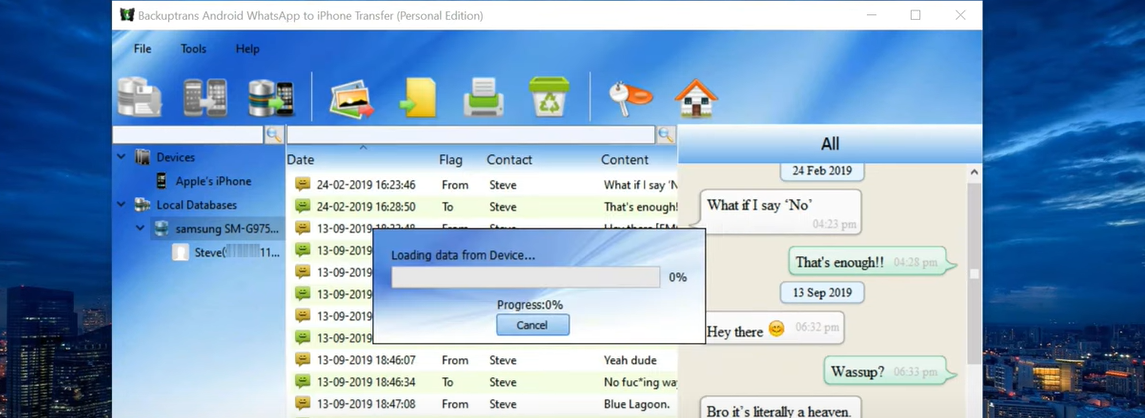The width and height of the screenshot is (1145, 418).
Task: Click the chat scrollbar up arrow
Action: coord(973,173)
